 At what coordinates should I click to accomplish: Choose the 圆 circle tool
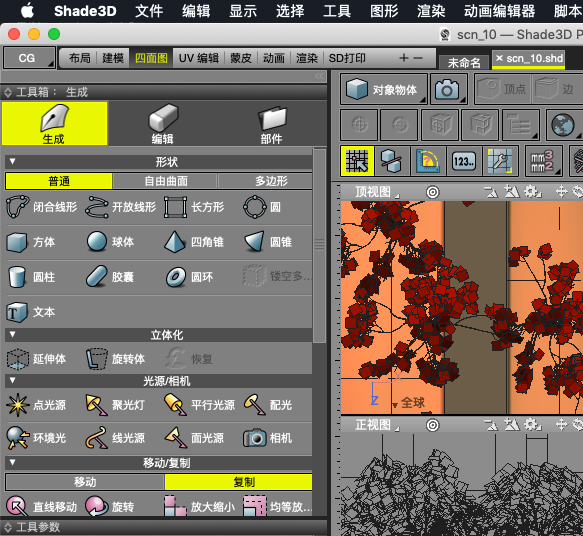click(x=262, y=207)
